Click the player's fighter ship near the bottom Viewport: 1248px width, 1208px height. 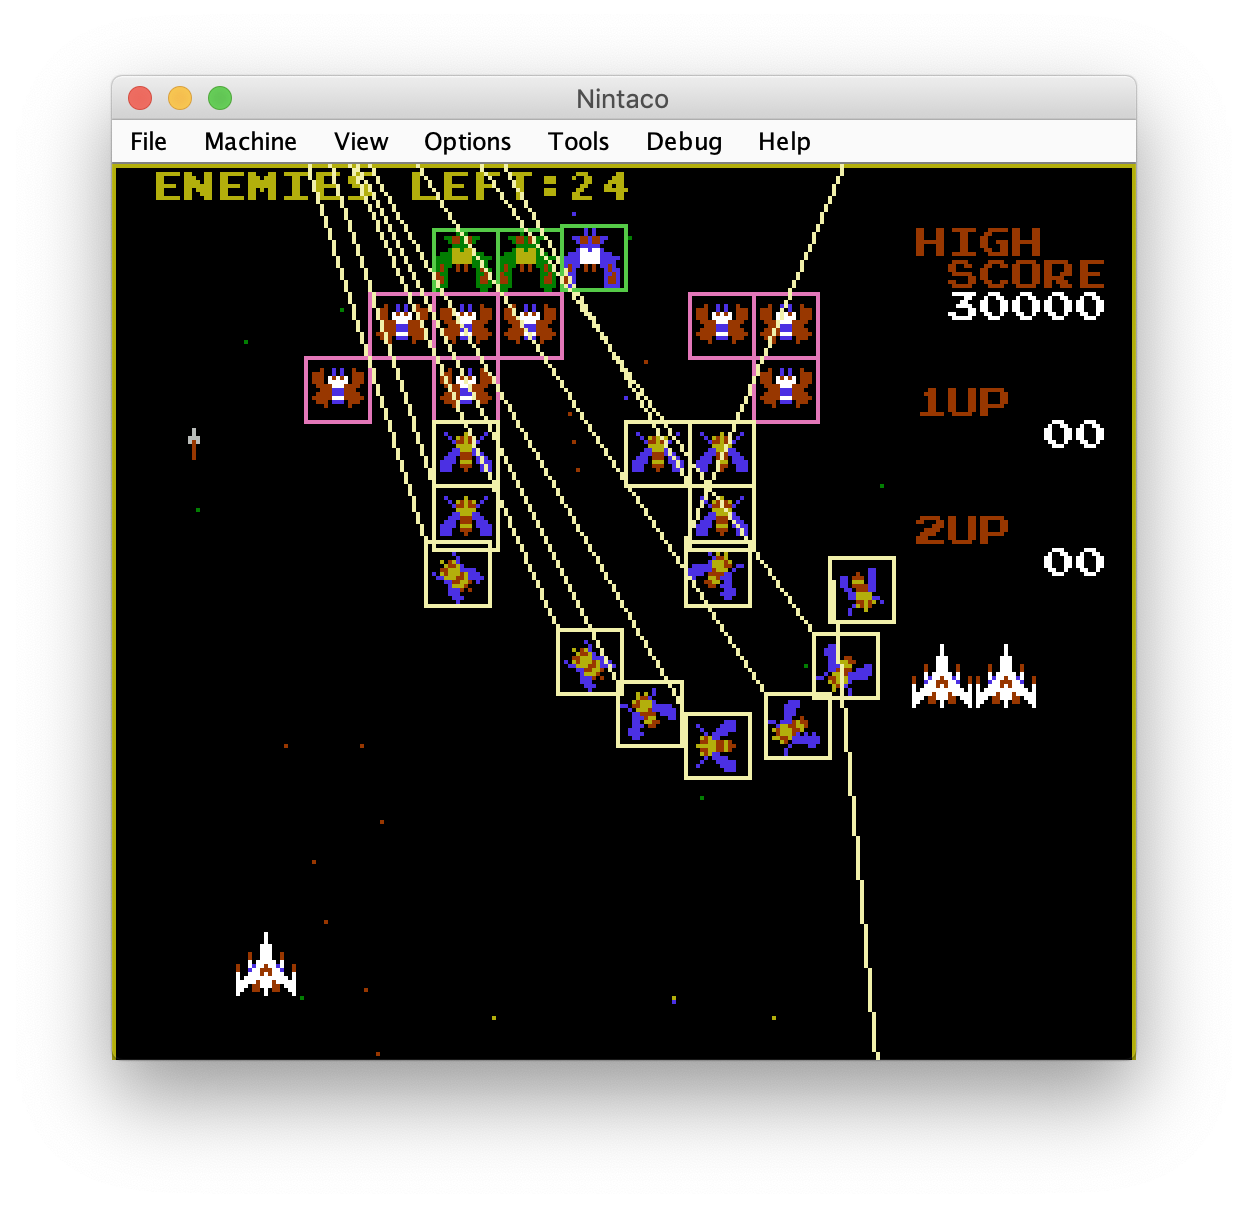(266, 965)
